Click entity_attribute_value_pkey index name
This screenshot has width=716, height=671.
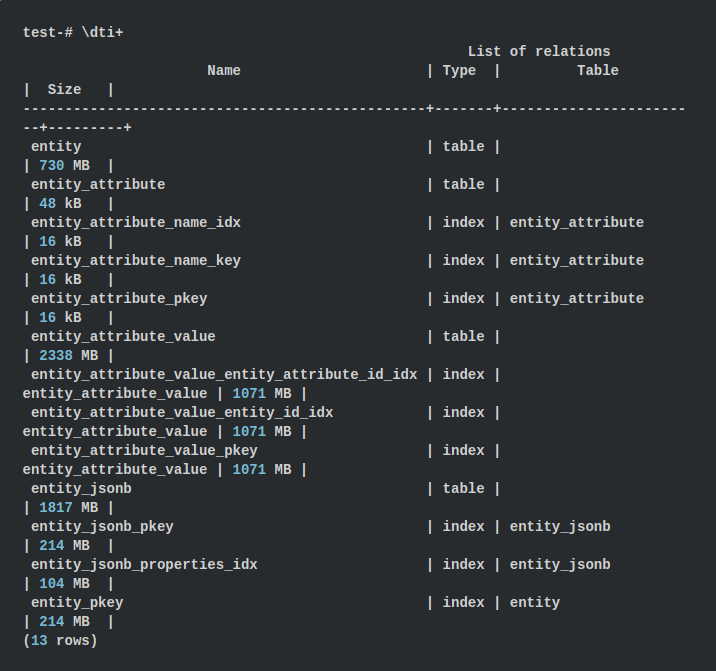(144, 451)
